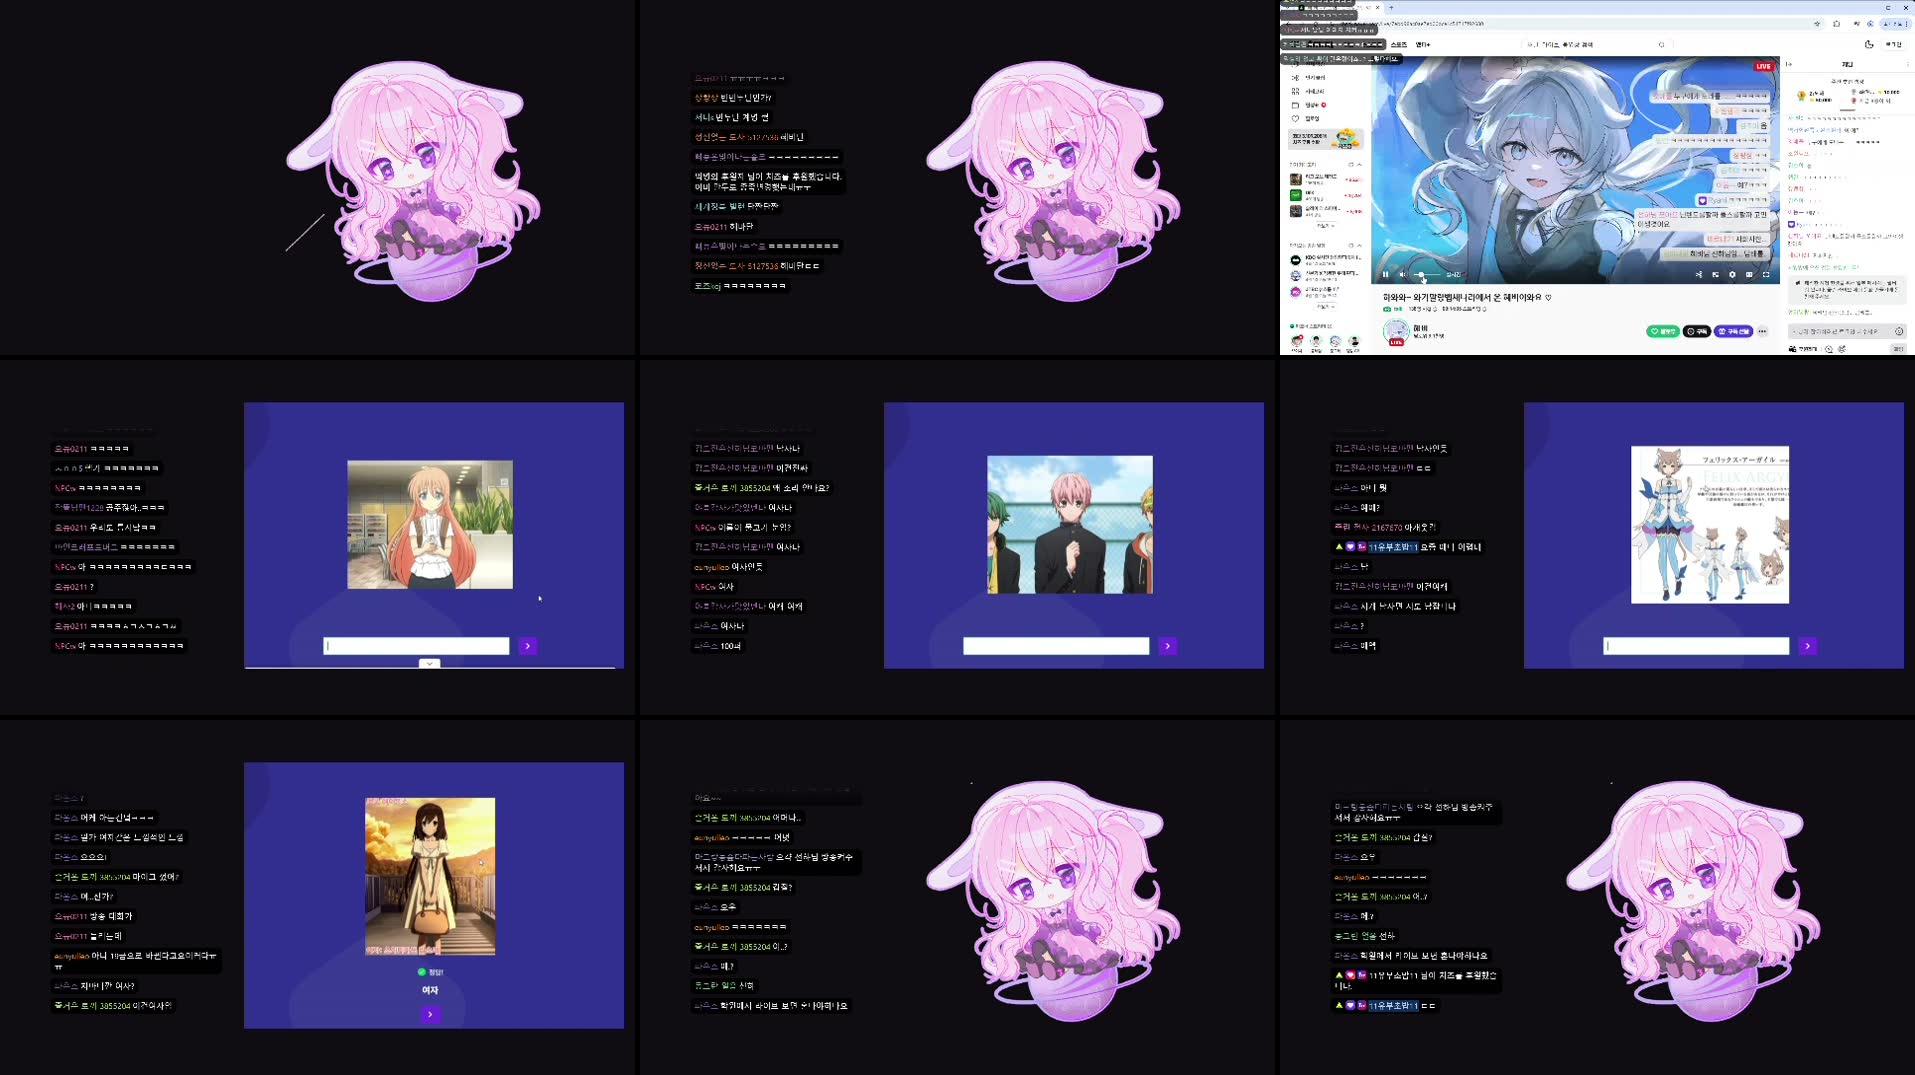Click the chat send button

click(1897, 349)
